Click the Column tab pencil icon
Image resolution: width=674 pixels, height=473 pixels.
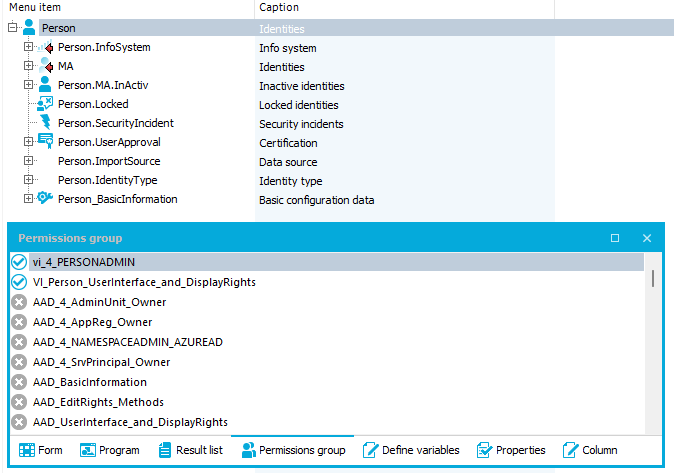click(571, 450)
